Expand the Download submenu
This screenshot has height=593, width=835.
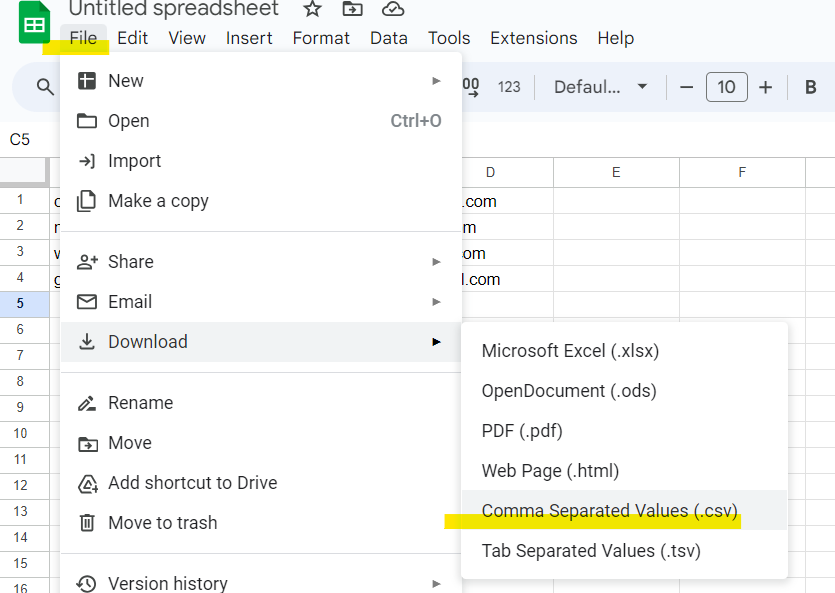tap(261, 342)
